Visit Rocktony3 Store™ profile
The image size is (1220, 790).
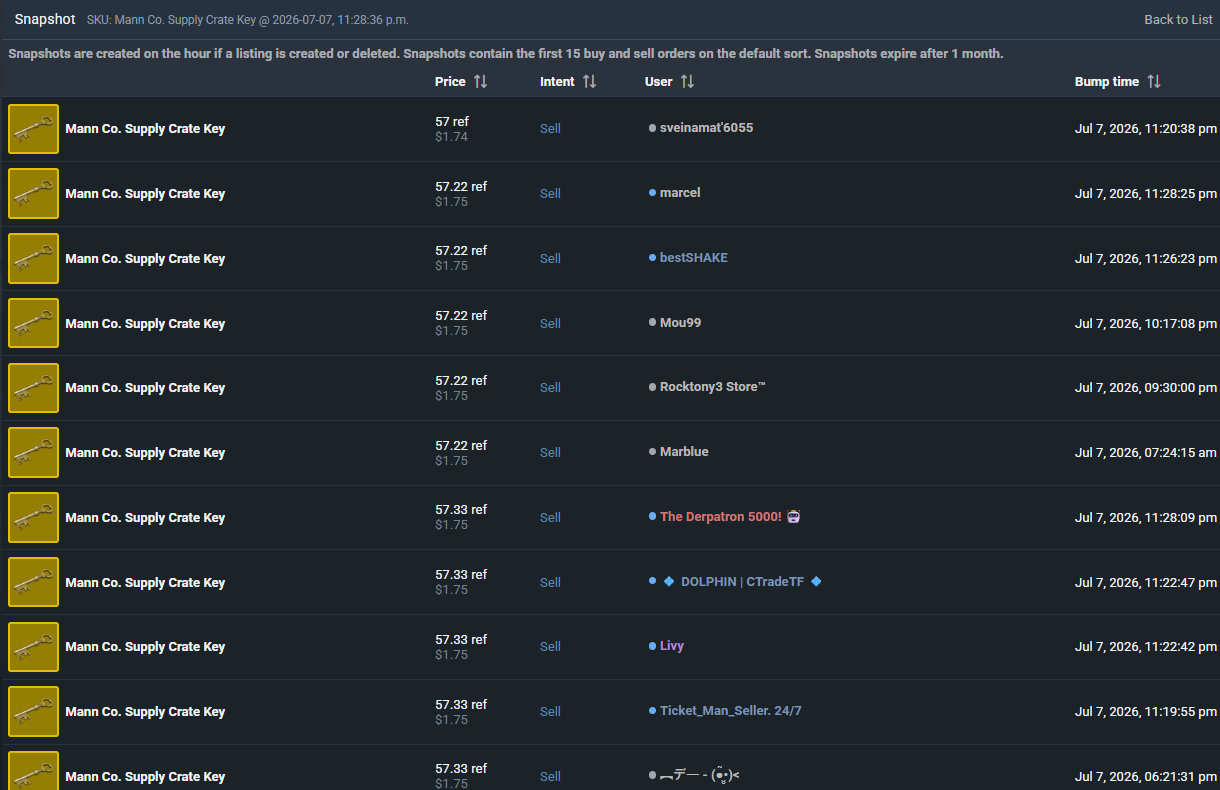(x=713, y=387)
